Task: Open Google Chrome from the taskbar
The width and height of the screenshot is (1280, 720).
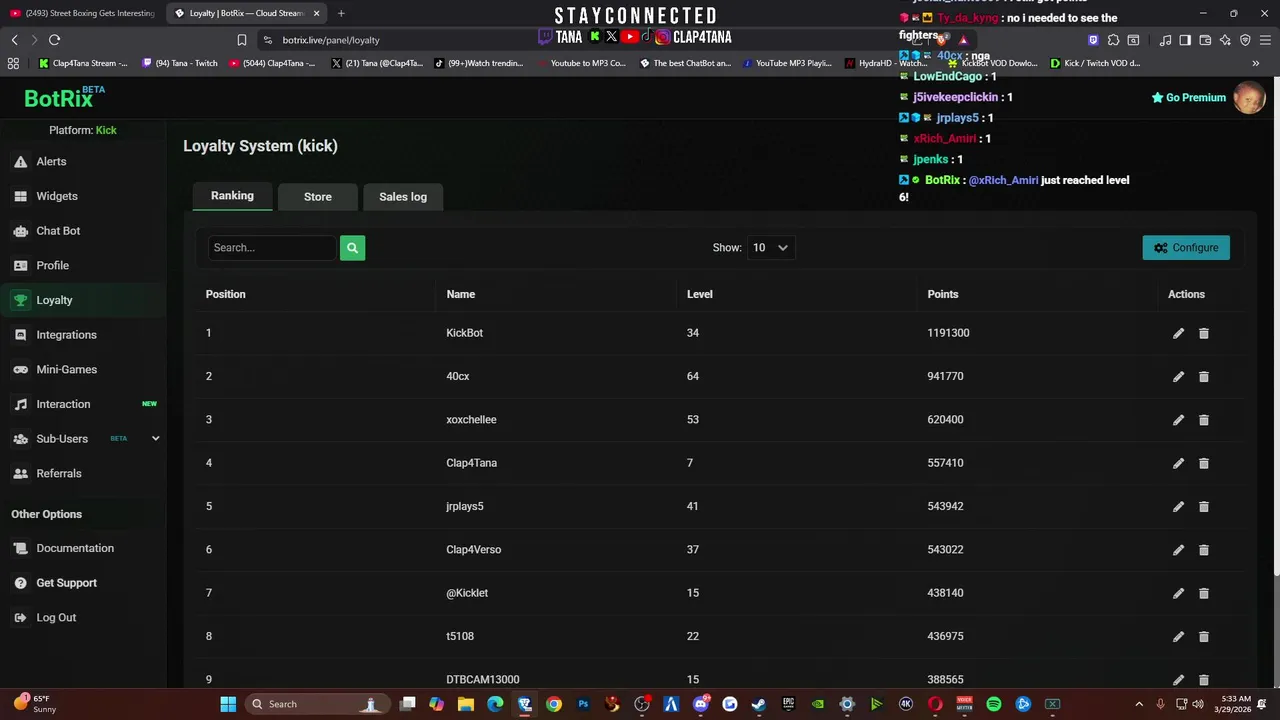Action: 554,704
